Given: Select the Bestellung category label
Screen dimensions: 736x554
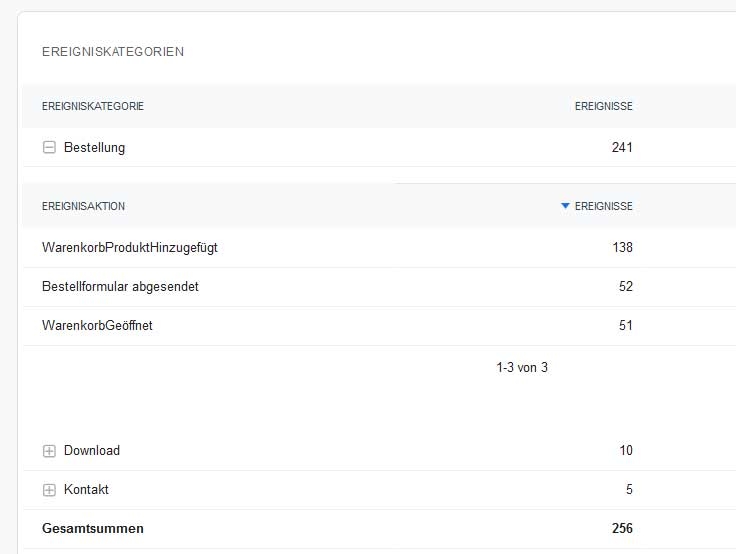Looking at the screenshot, I should pyautogui.click(x=94, y=148).
